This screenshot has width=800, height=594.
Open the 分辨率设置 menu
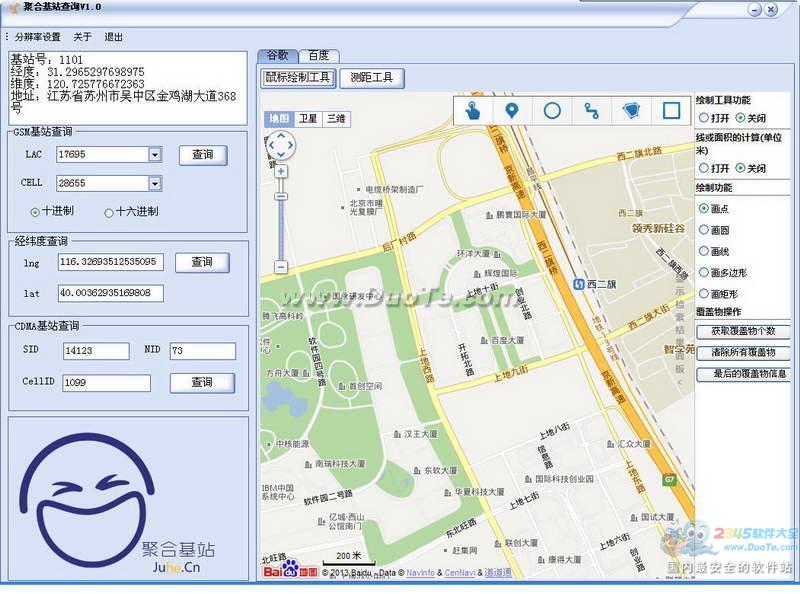coord(37,37)
